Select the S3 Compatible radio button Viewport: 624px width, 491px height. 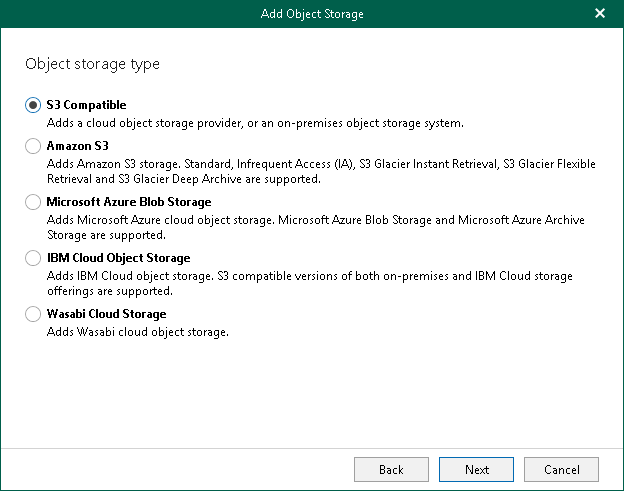click(x=33, y=105)
